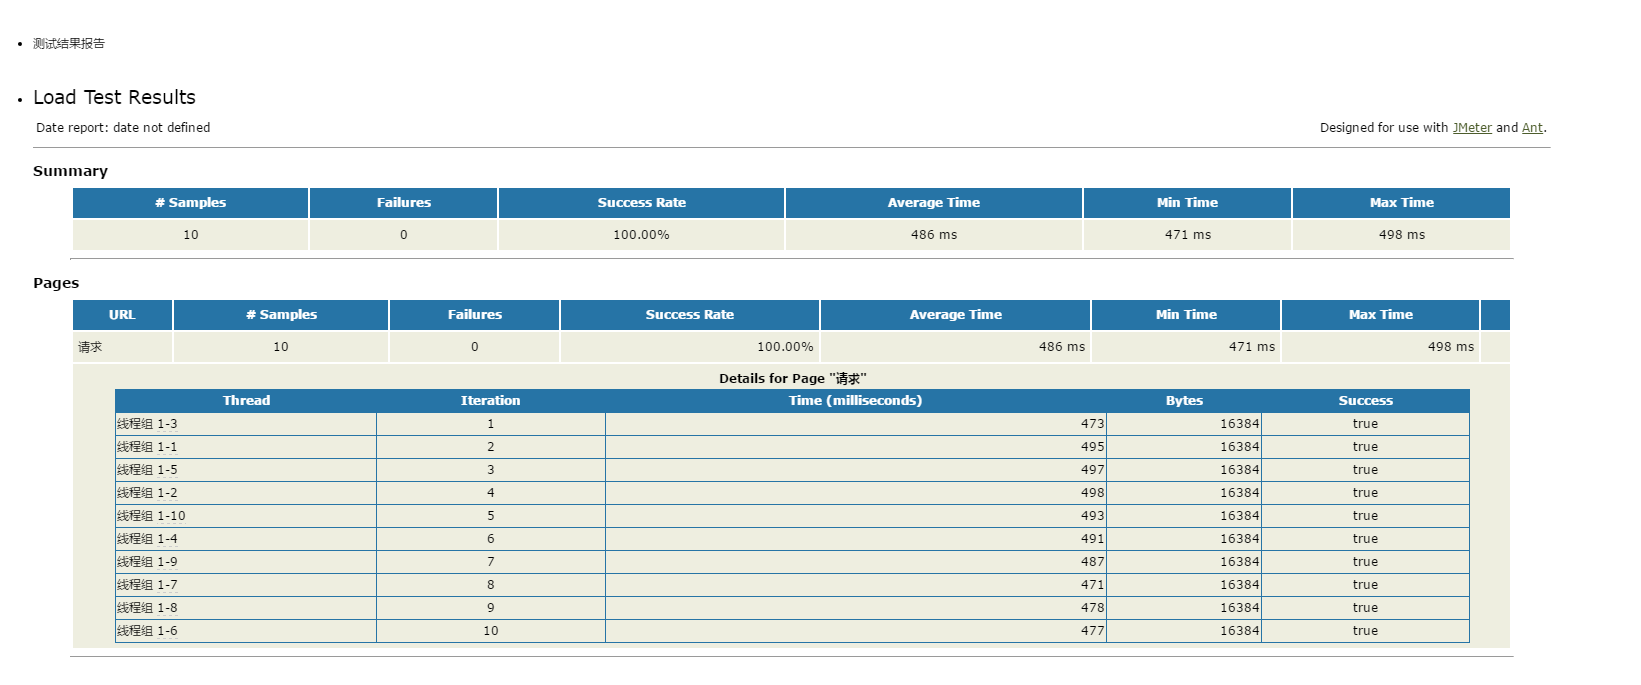
Task: Click the Iteration column header
Action: 491,401
